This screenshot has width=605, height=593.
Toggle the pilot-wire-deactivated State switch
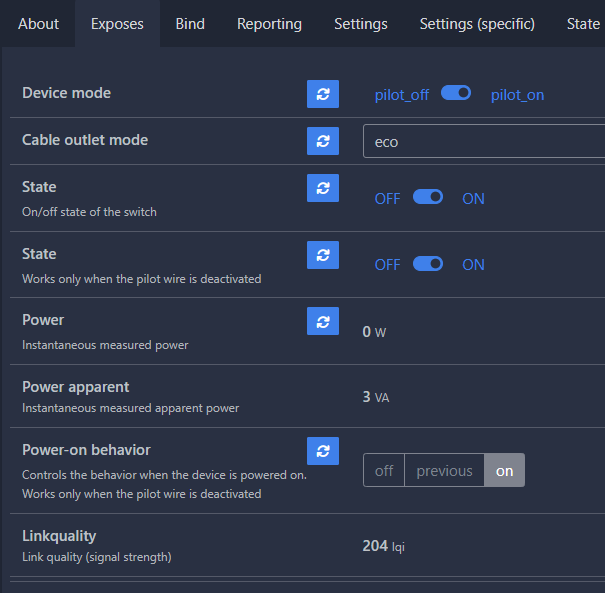(x=428, y=264)
